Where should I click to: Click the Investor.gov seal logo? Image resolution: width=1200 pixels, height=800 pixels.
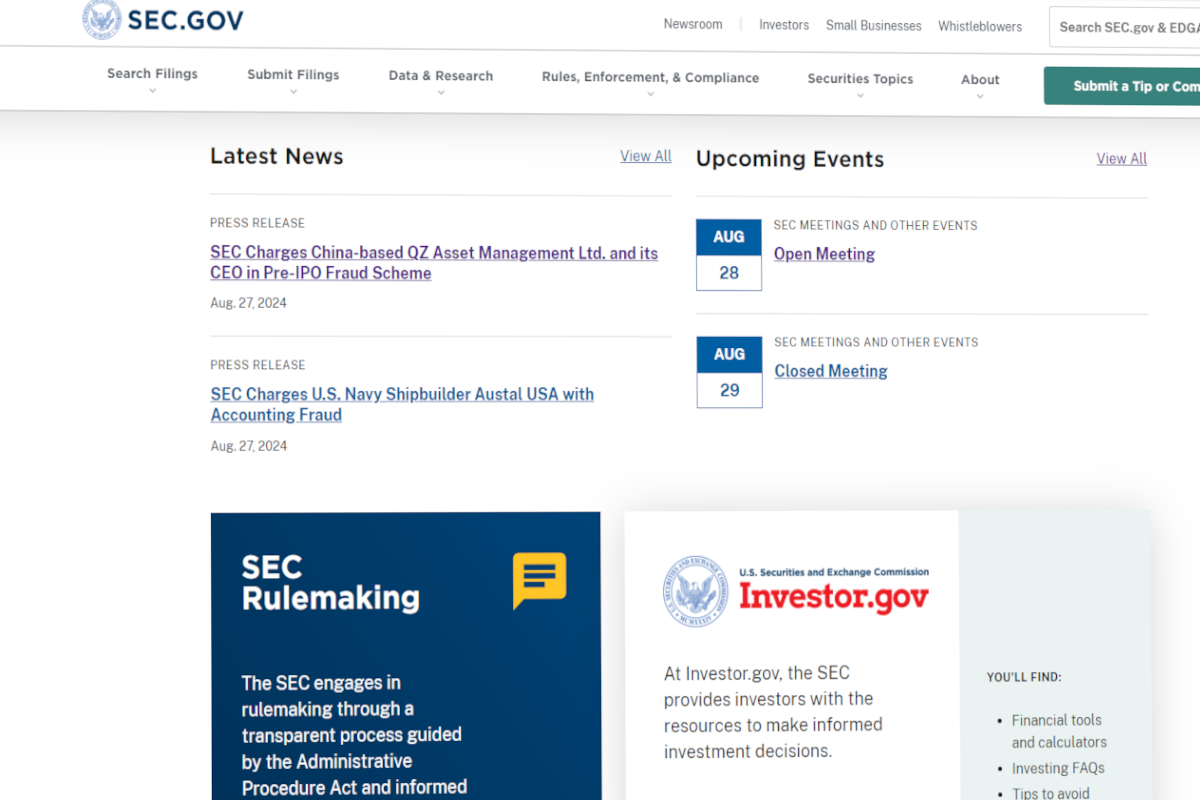pos(696,592)
